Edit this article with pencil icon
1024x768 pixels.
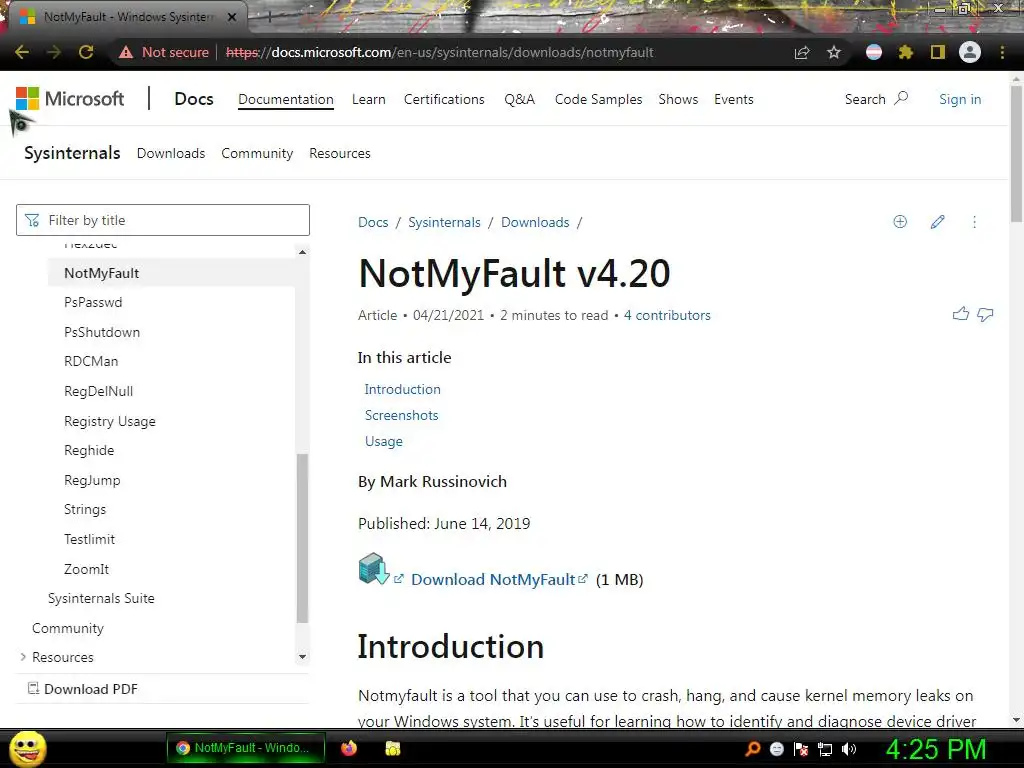(x=937, y=222)
